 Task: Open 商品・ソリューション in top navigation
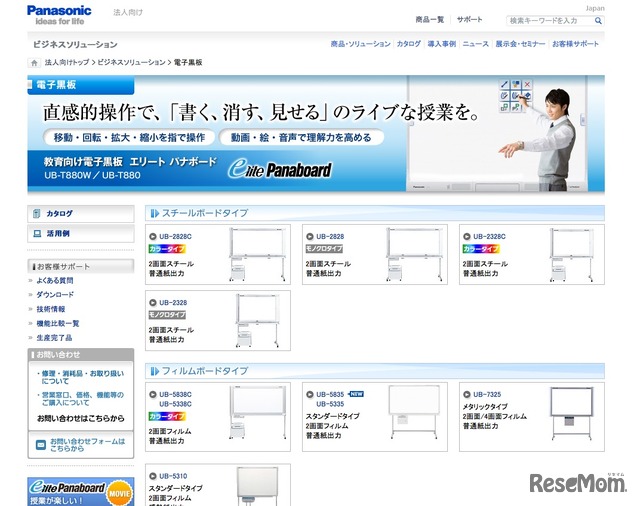360,44
